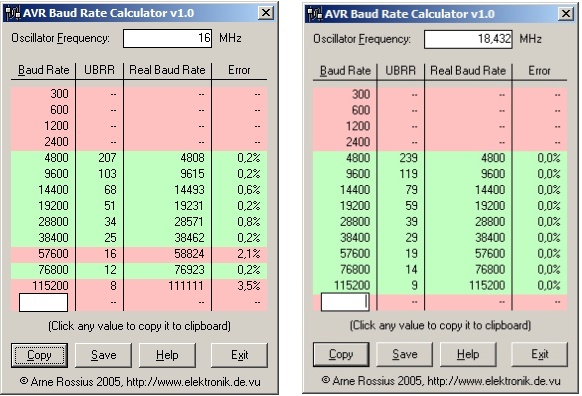Copy UBRR value 19 in right window
This screenshot has width=582, height=396.
[411, 253]
